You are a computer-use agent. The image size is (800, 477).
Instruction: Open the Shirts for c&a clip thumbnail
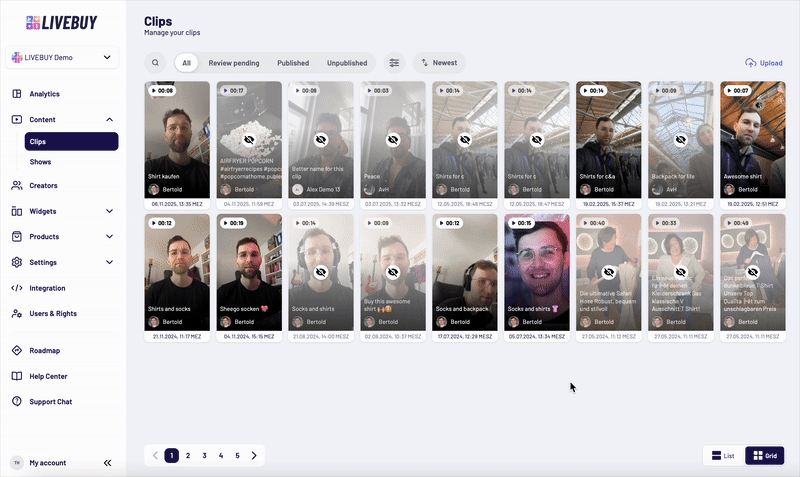point(609,140)
